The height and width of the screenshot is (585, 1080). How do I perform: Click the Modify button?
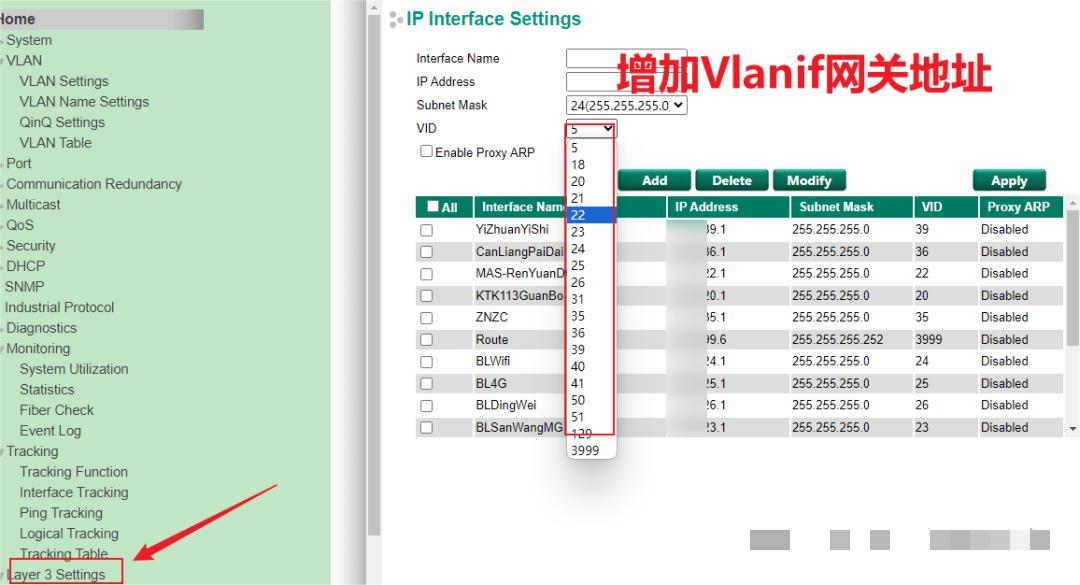click(809, 181)
